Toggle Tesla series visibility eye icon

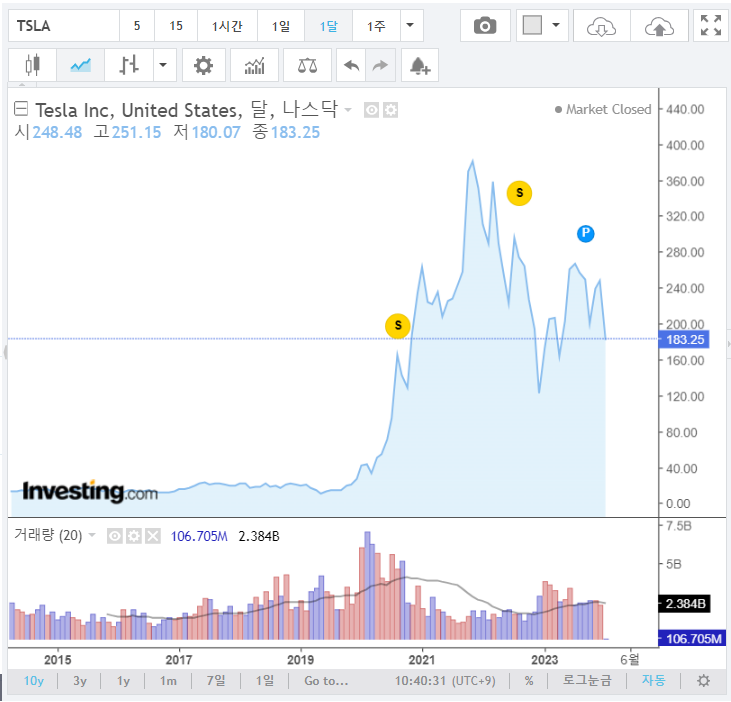click(371, 110)
